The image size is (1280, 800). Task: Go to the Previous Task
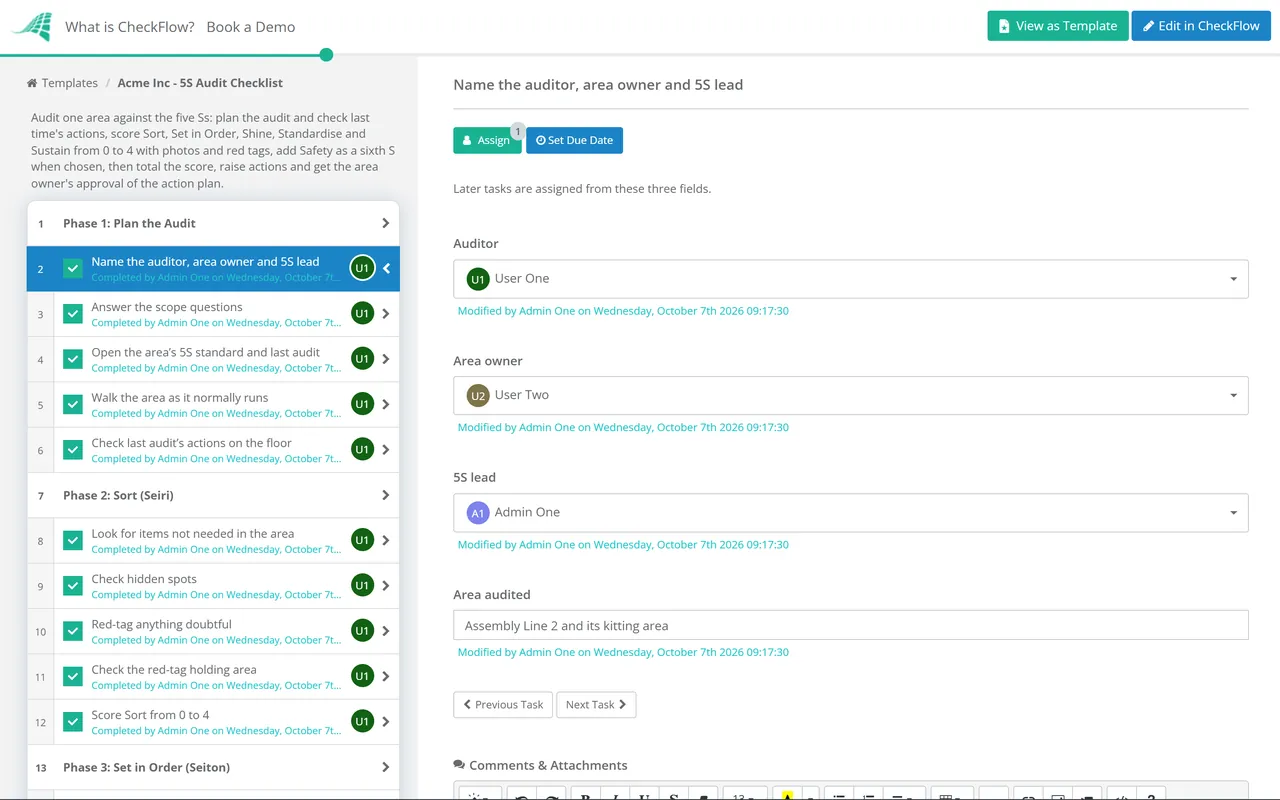[503, 704]
